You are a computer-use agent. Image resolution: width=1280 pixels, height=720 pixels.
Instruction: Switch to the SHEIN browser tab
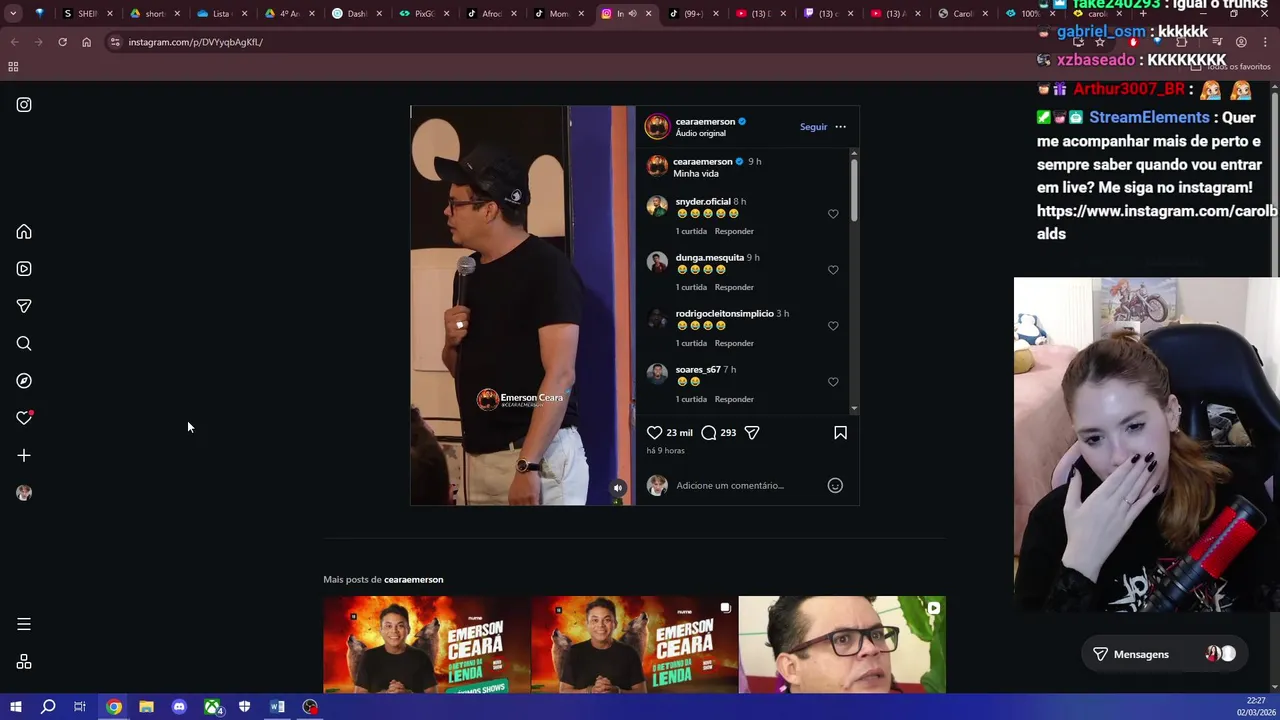(87, 14)
